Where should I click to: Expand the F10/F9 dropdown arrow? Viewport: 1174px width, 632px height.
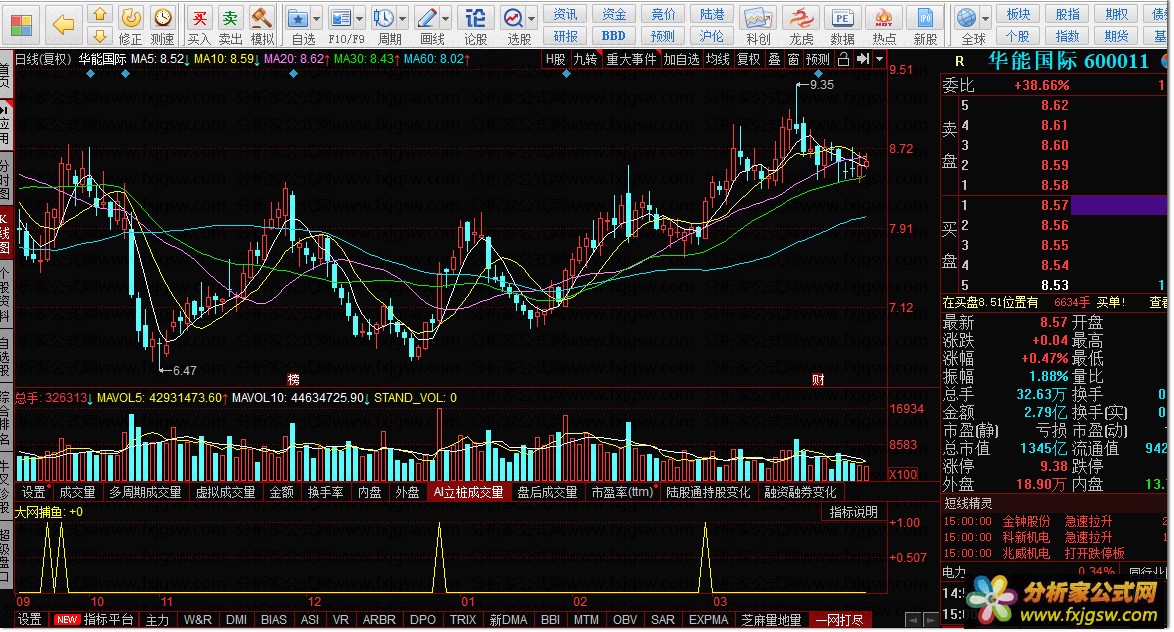360,18
